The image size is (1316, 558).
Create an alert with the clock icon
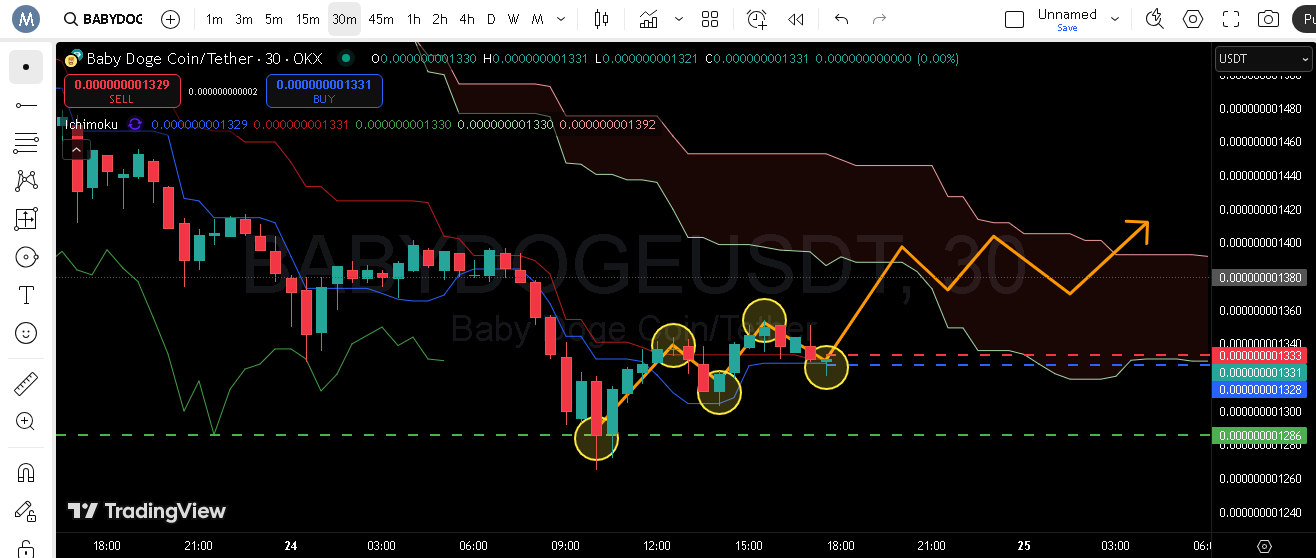pos(757,19)
